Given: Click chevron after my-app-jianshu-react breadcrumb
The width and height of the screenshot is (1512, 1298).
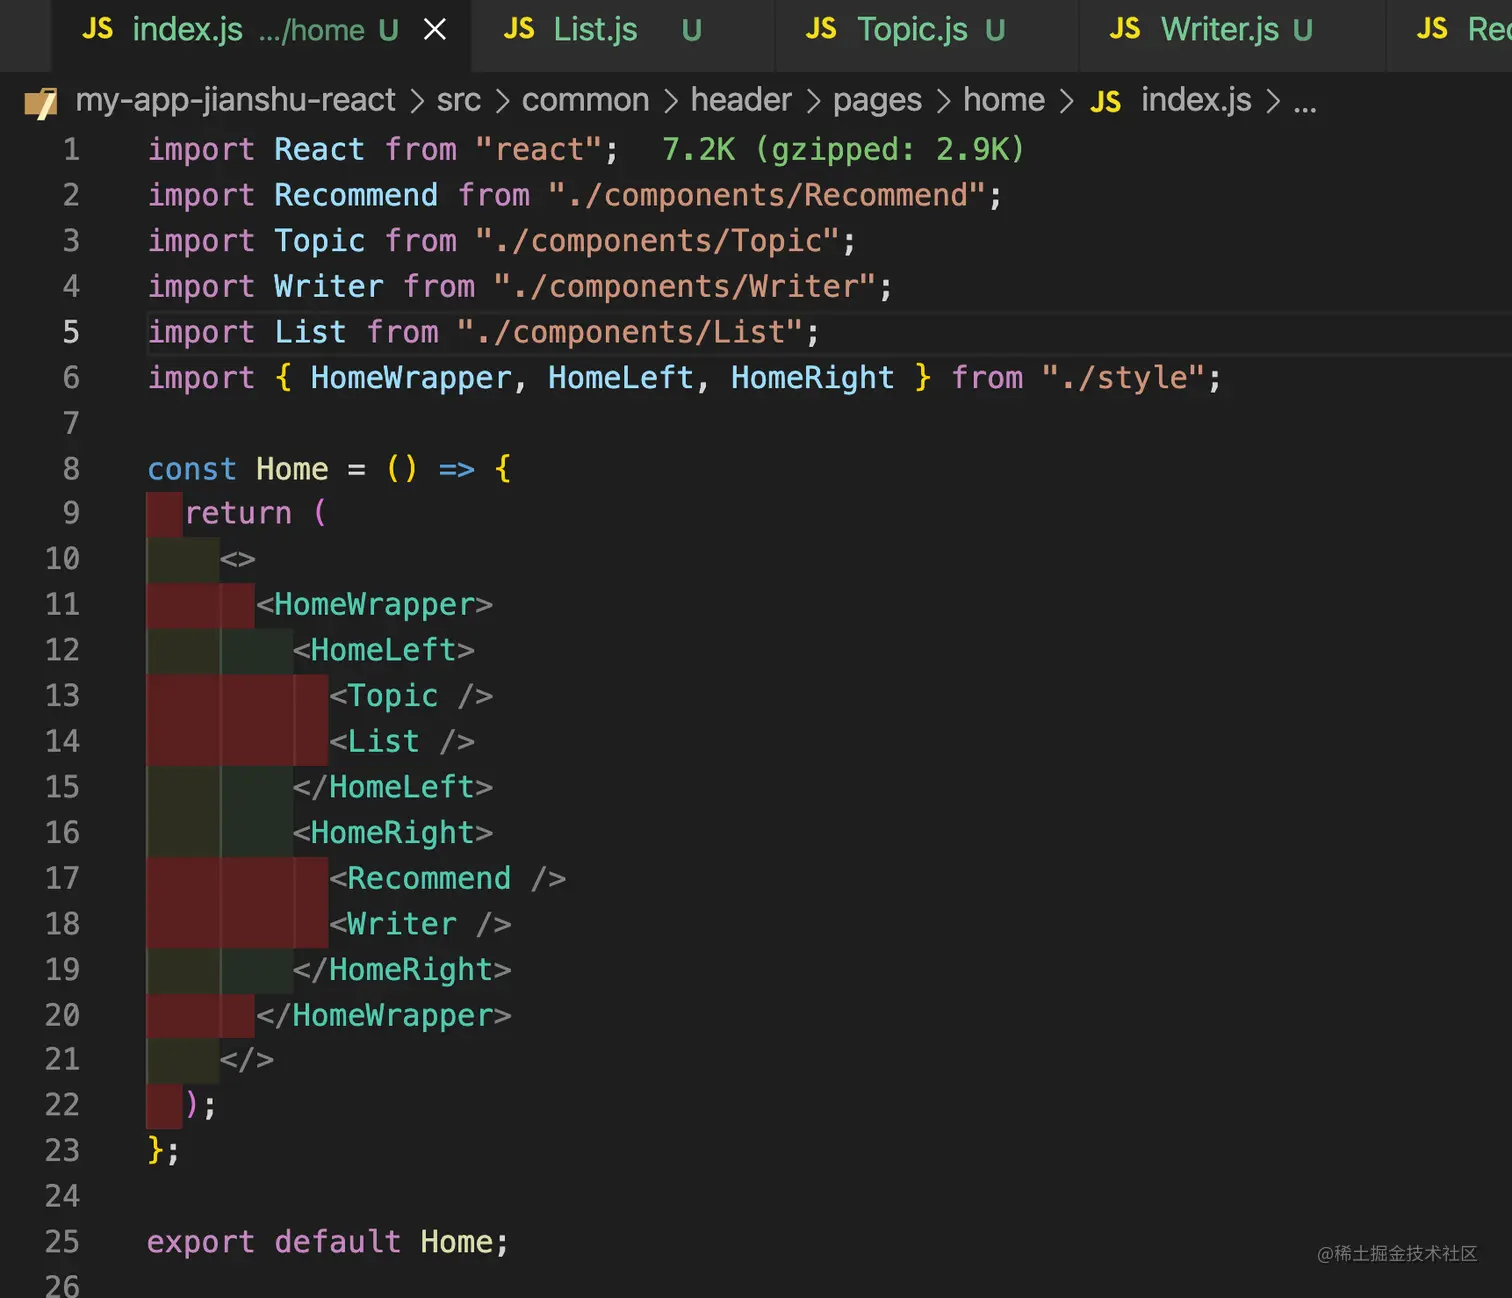Looking at the screenshot, I should click(417, 101).
